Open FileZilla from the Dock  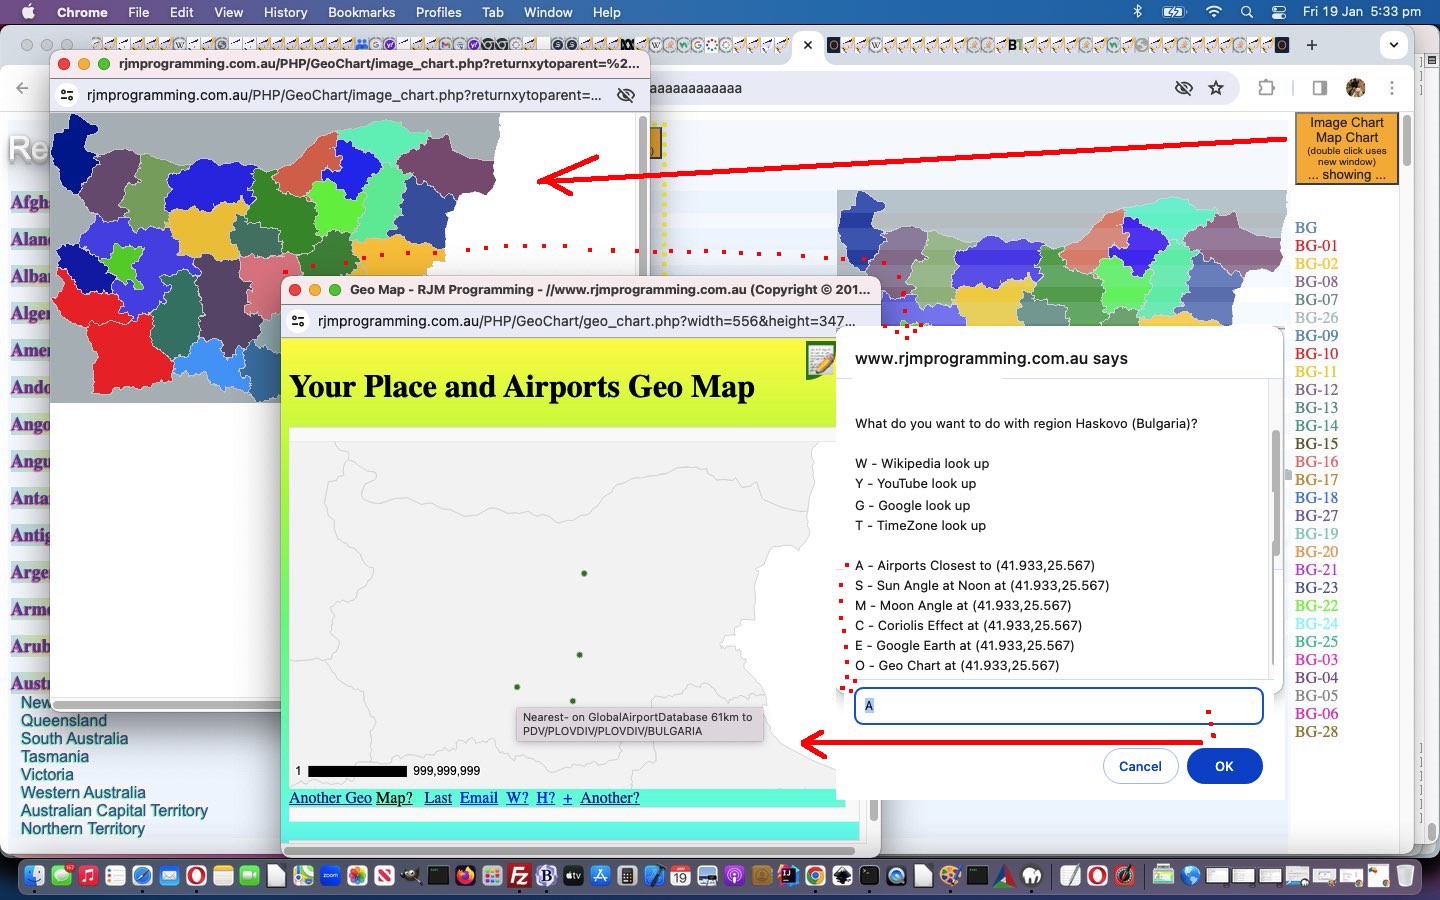tap(519, 876)
